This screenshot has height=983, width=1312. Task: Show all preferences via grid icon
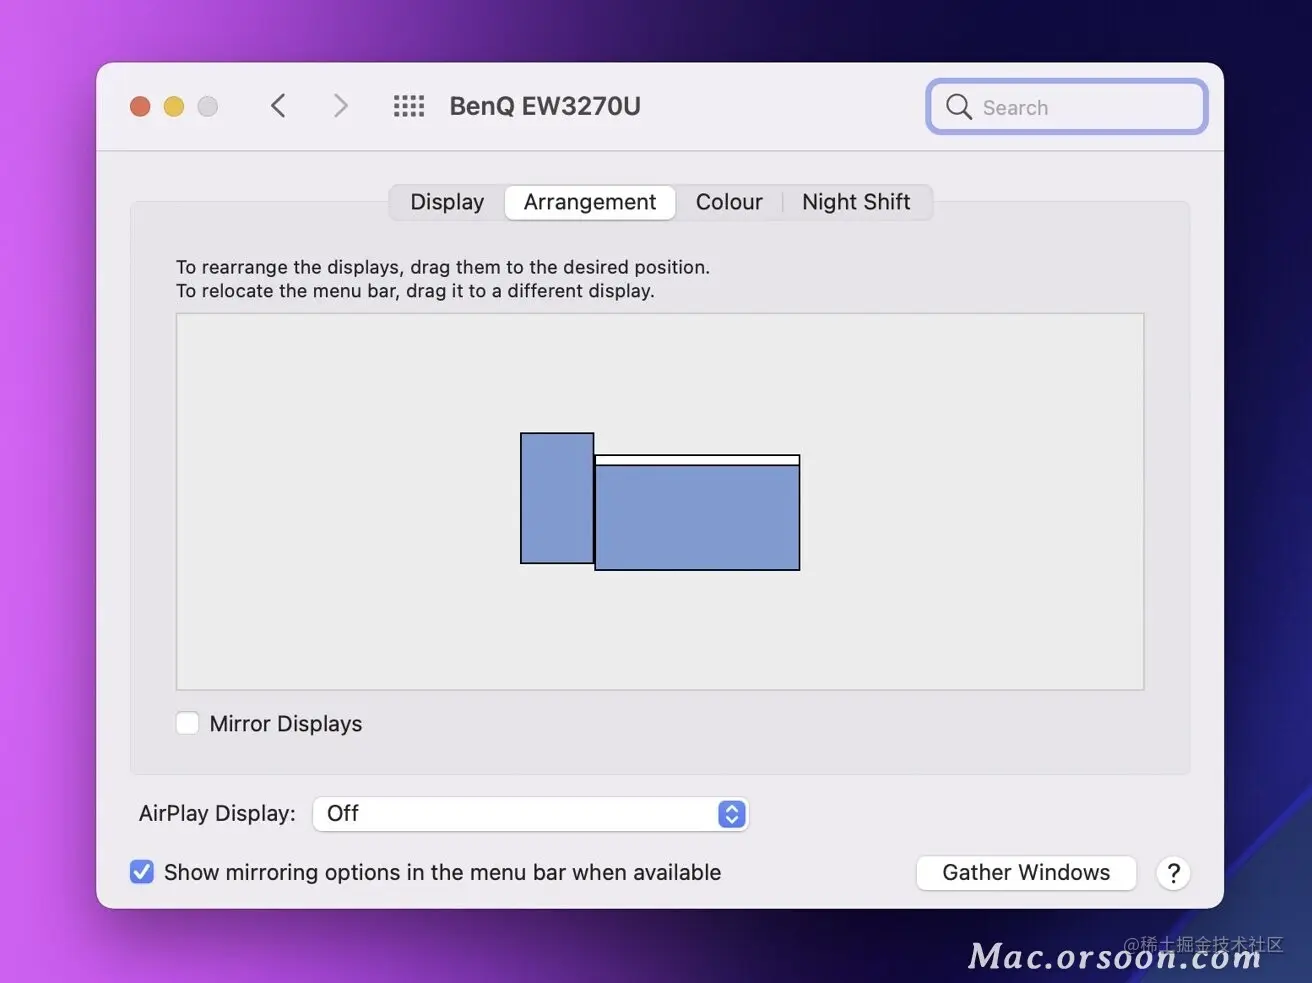pos(408,106)
